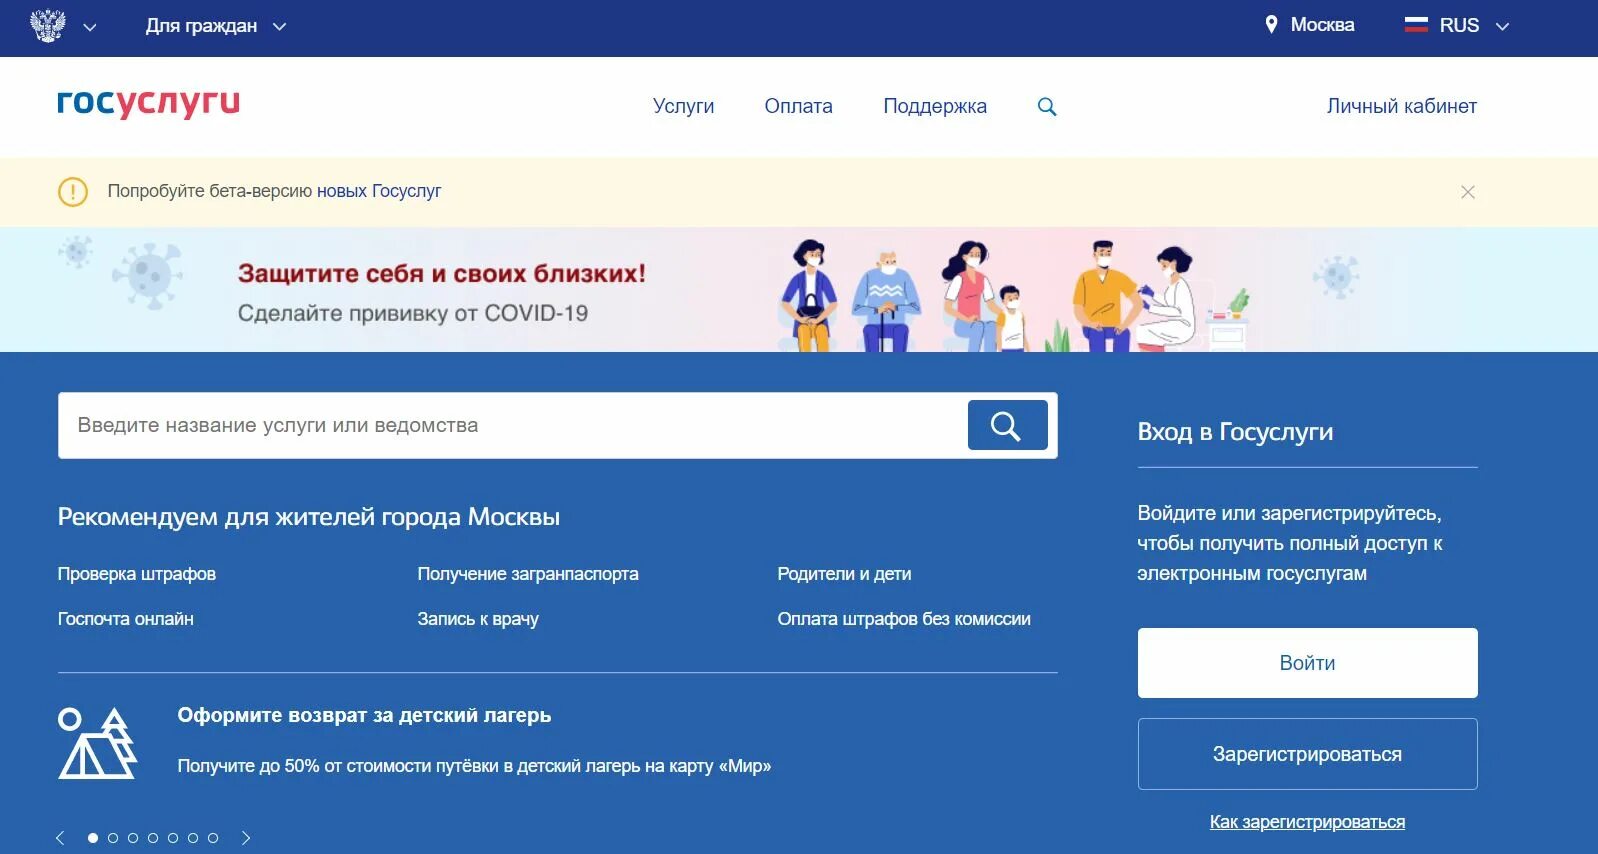Open 'Личный кабинет'

tap(1401, 106)
